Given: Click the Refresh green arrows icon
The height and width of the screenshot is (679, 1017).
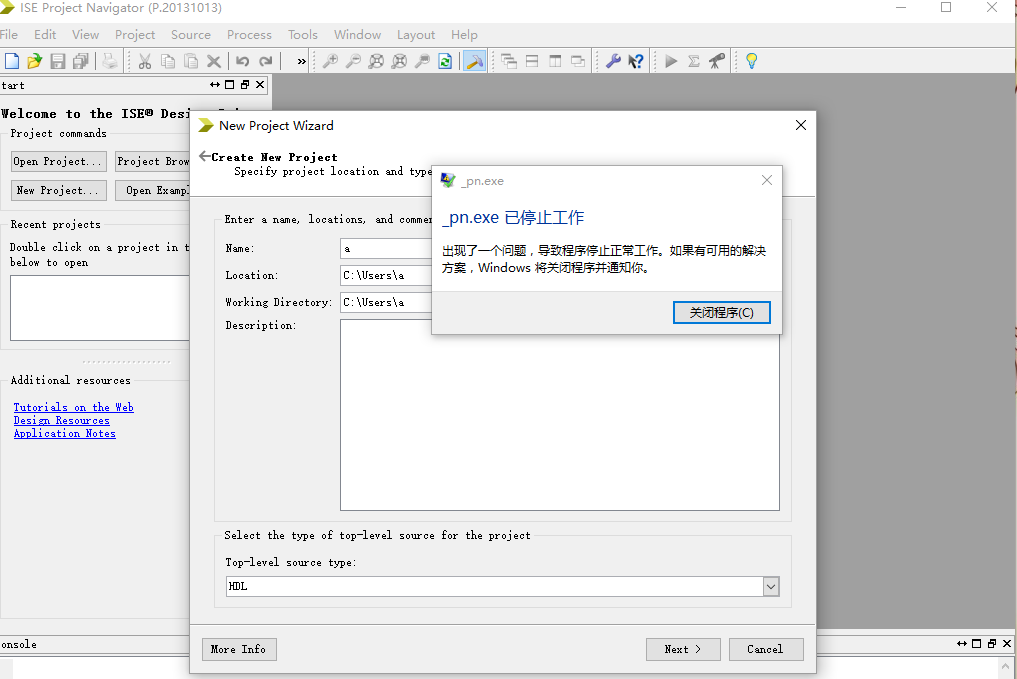Looking at the screenshot, I should pyautogui.click(x=445, y=61).
